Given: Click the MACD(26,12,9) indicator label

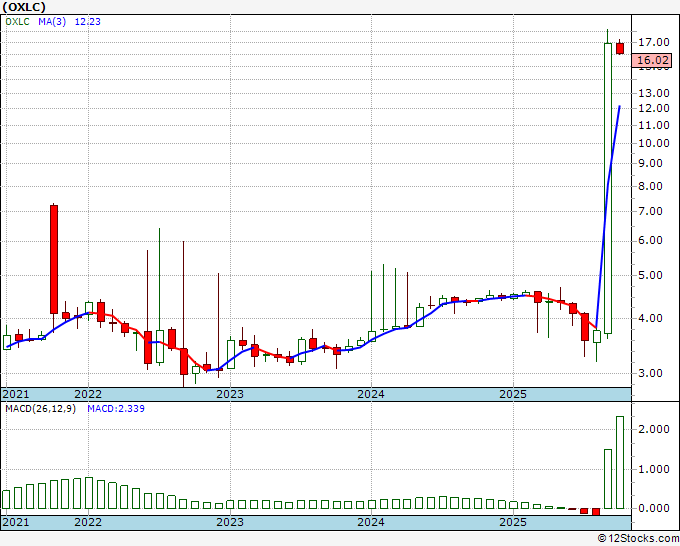Looking at the screenshot, I should tap(40, 409).
